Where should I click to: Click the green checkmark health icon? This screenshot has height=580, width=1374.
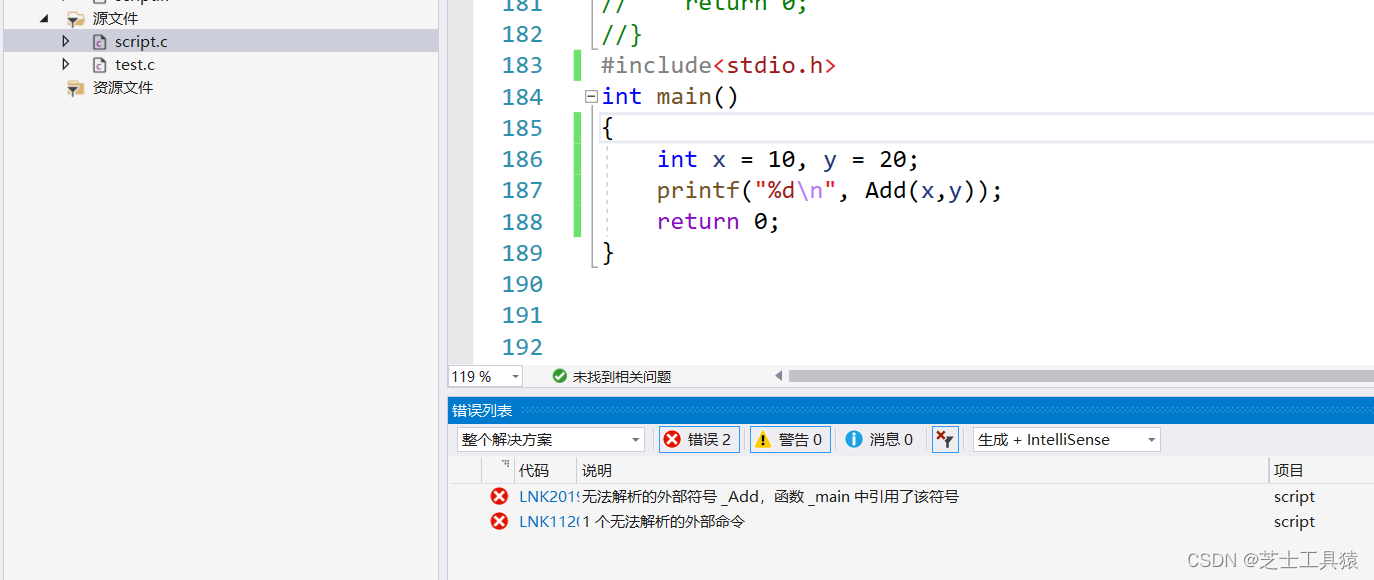pos(560,376)
